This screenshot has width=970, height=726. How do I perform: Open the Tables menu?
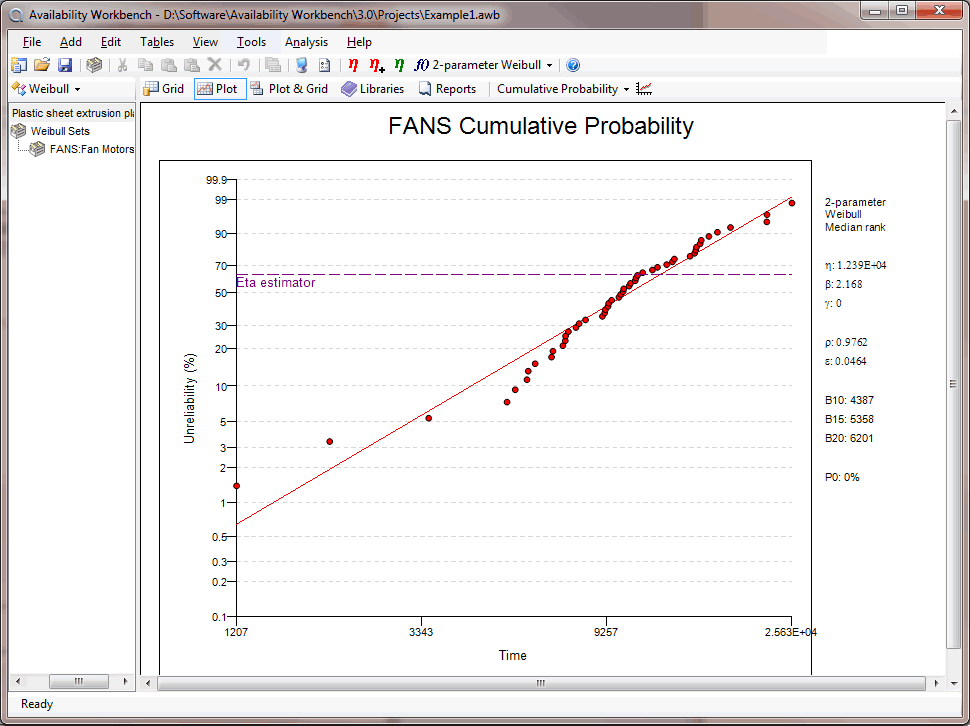157,42
